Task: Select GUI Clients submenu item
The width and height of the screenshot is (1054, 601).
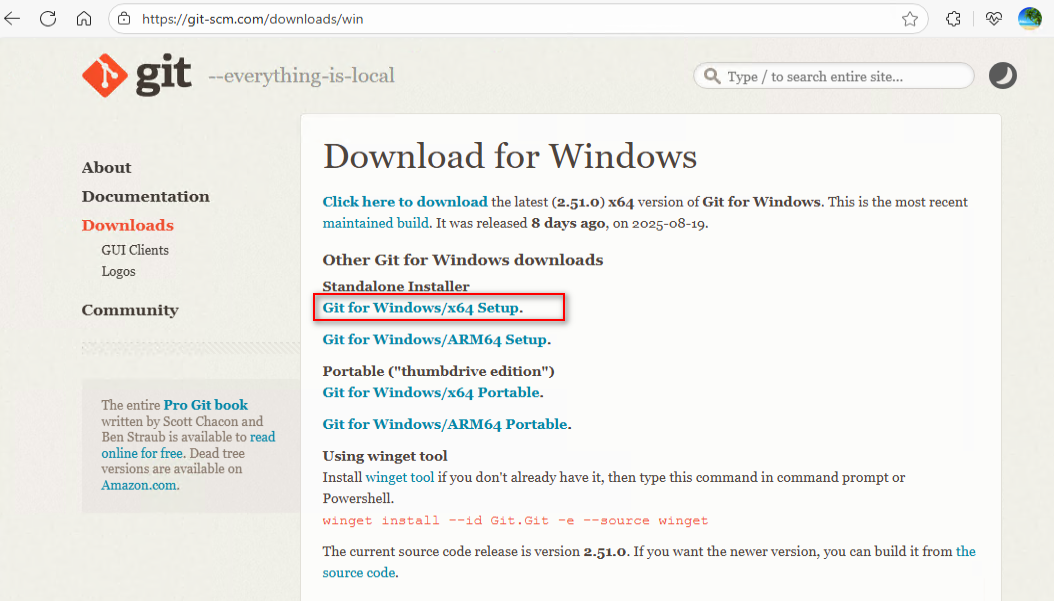Action: [x=135, y=250]
